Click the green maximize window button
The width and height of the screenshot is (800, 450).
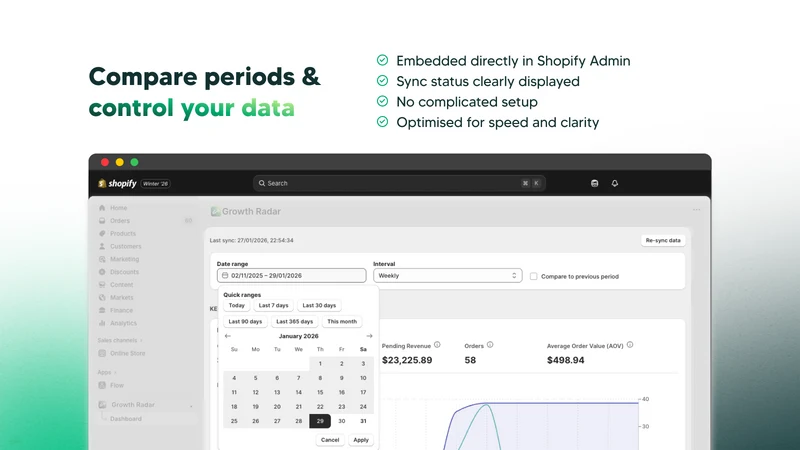[134, 162]
